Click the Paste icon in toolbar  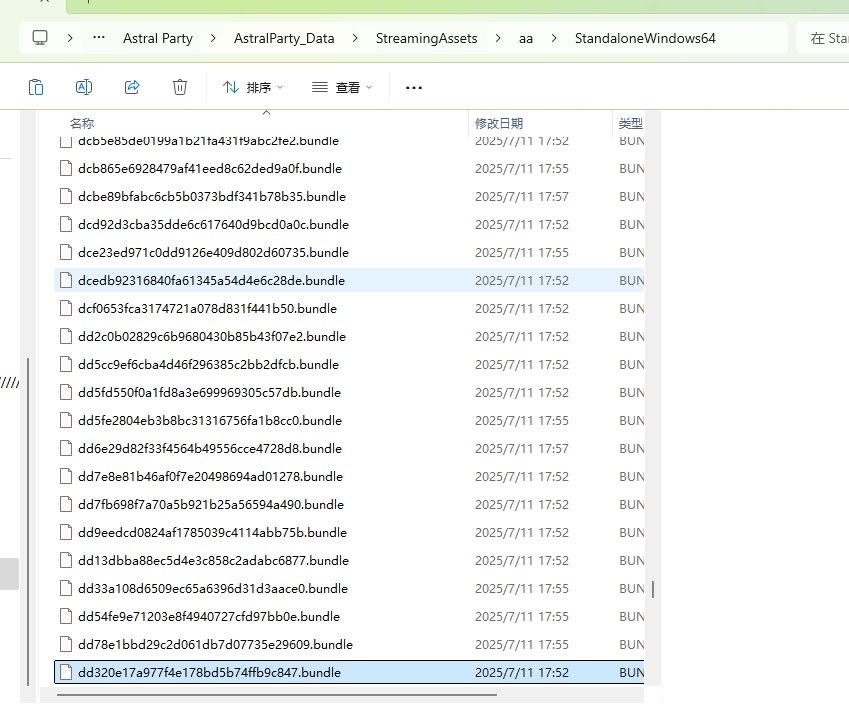click(36, 87)
